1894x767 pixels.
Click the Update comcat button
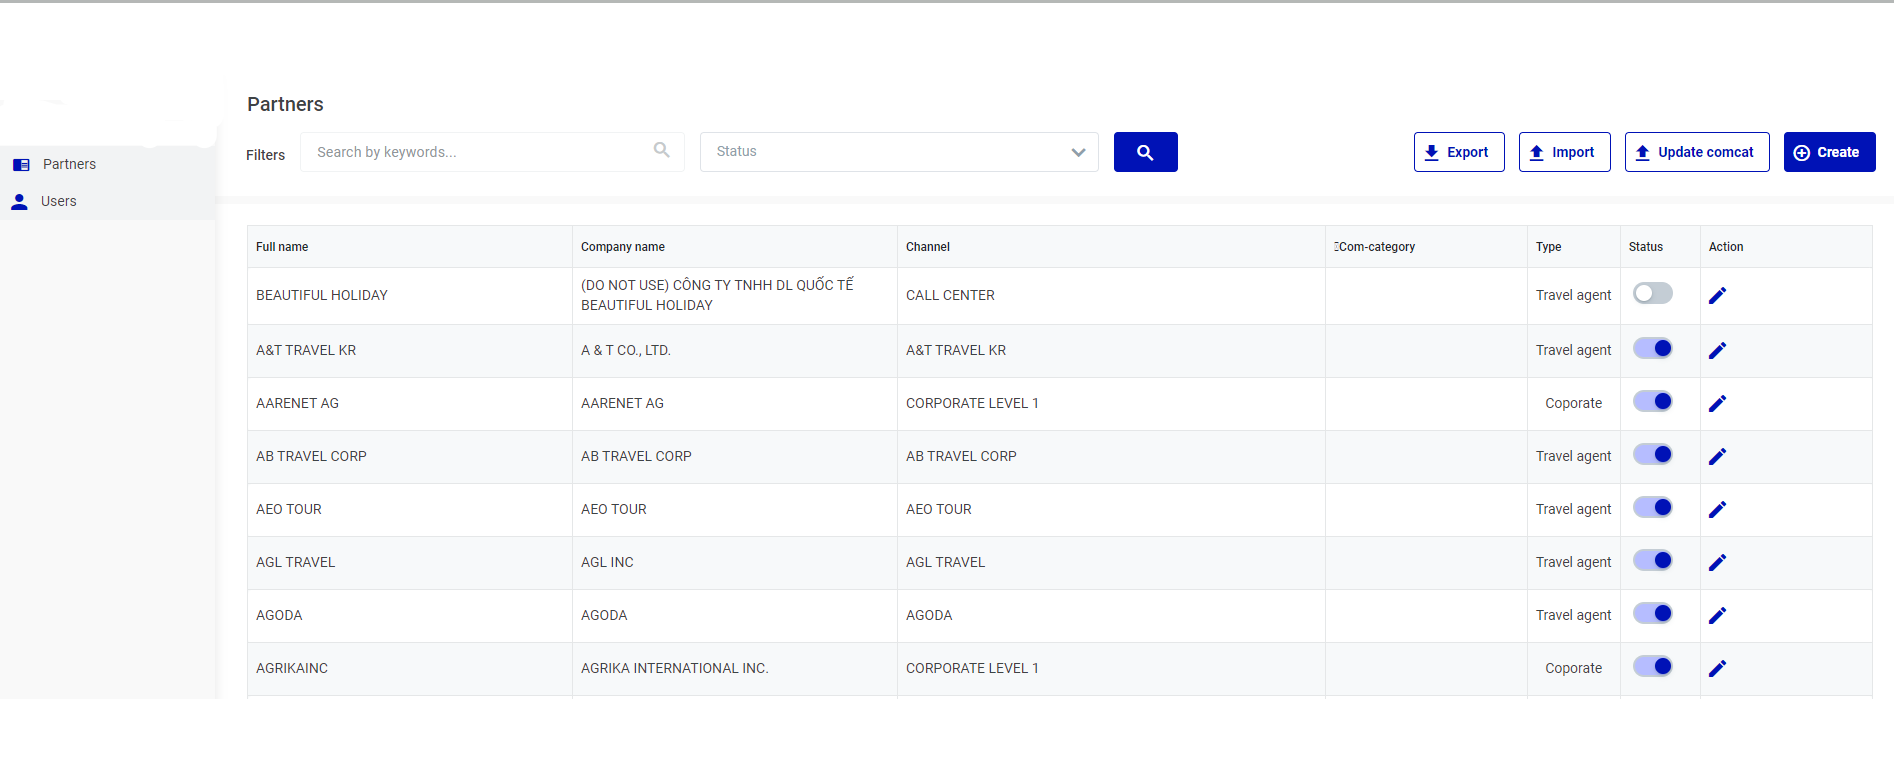1696,152
